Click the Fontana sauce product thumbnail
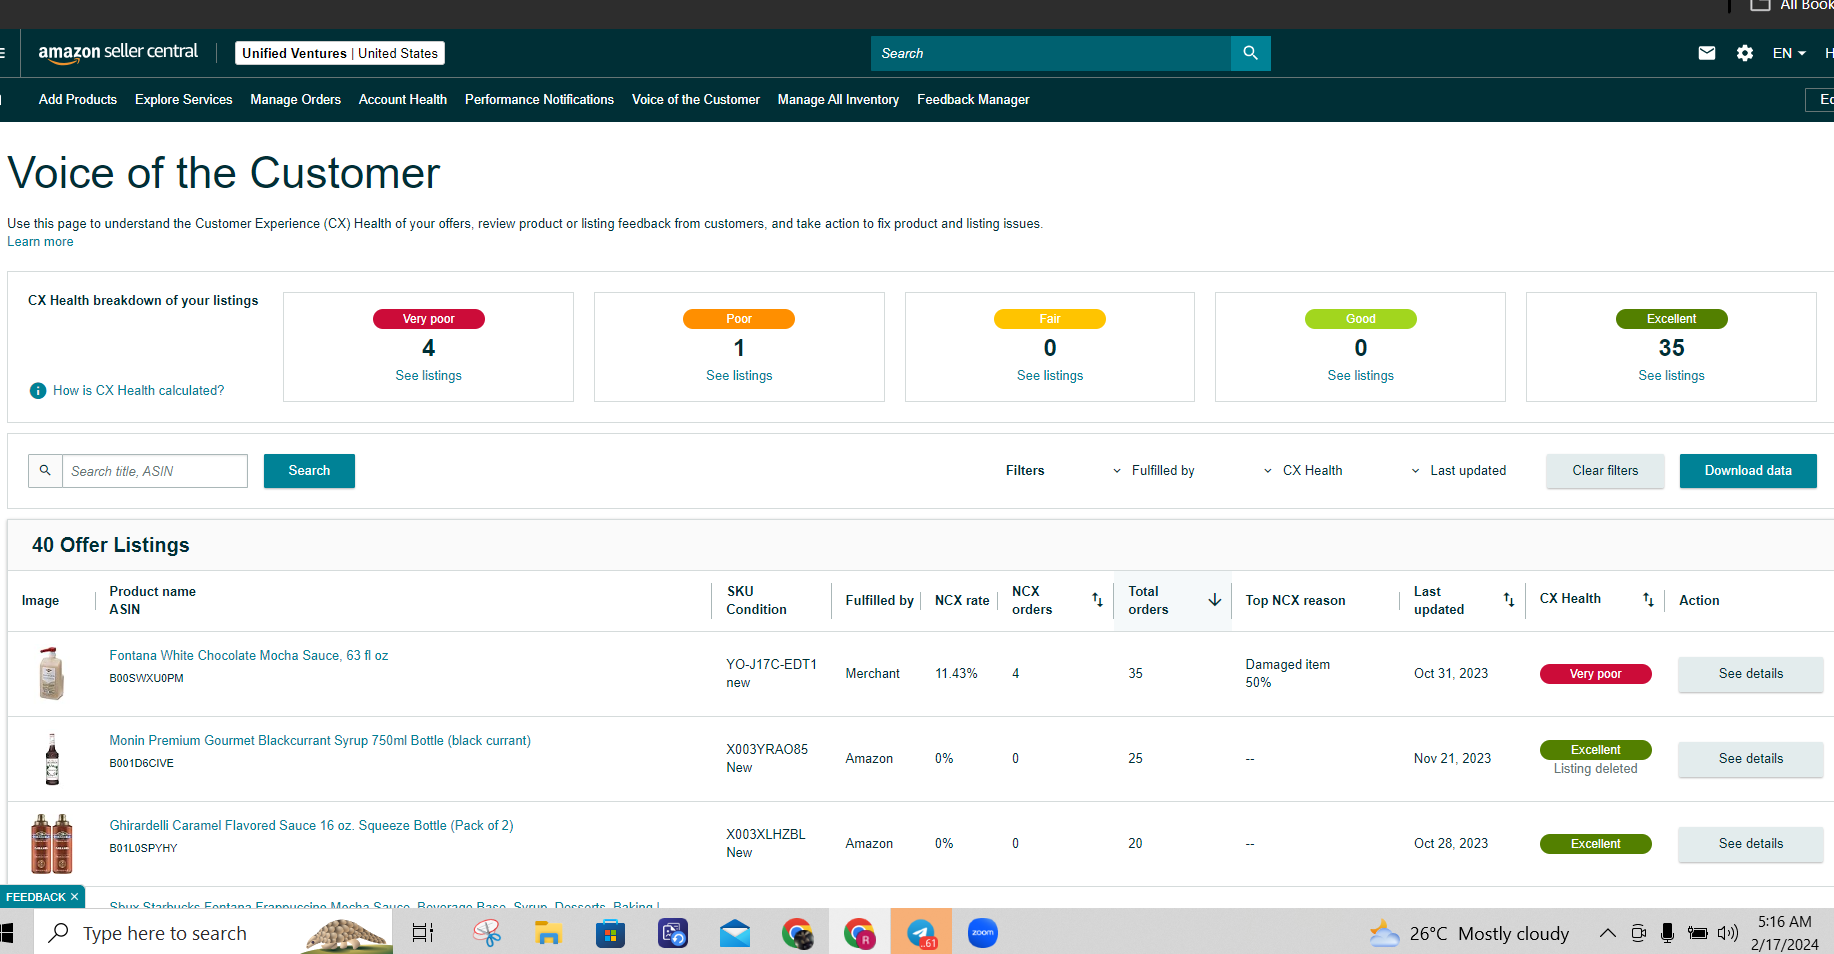 (52, 673)
